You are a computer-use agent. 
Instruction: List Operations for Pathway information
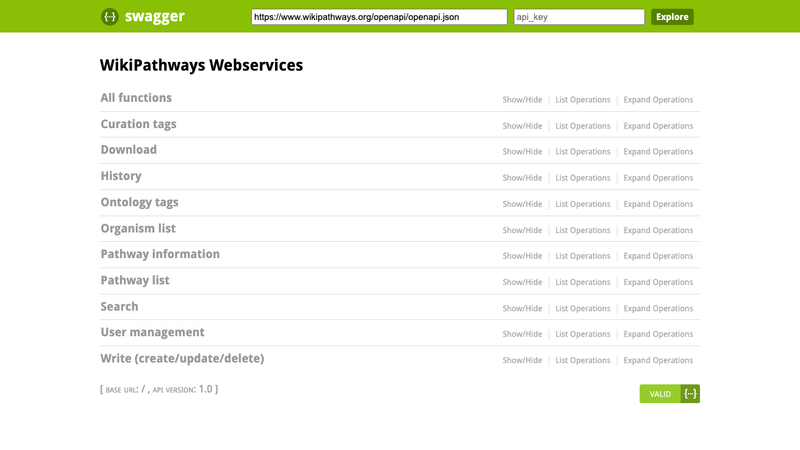583,256
